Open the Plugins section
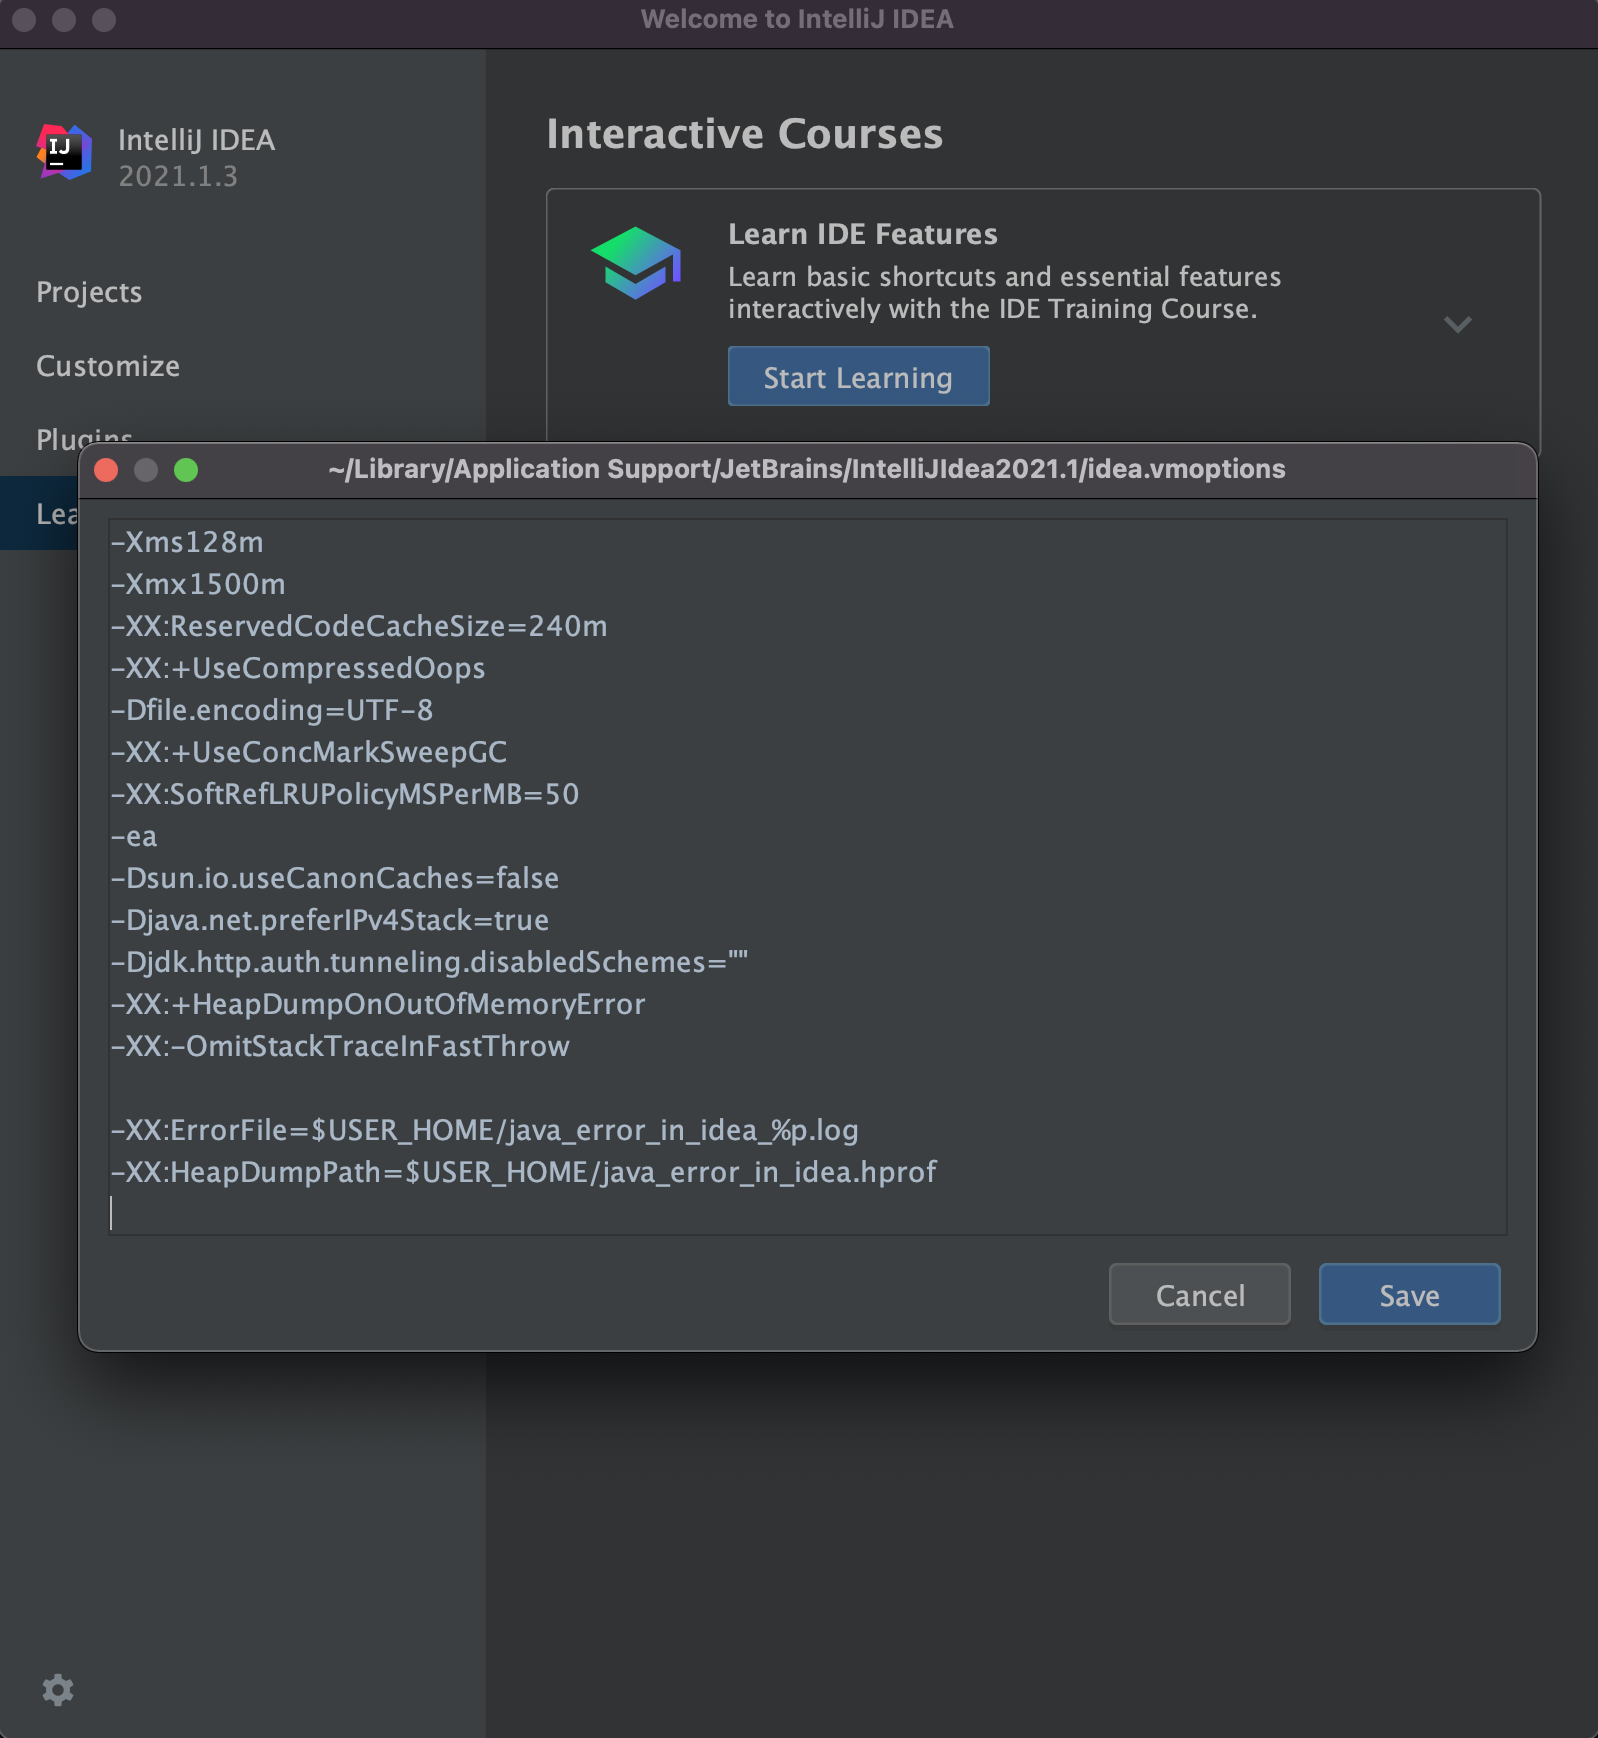1598x1738 pixels. [84, 438]
